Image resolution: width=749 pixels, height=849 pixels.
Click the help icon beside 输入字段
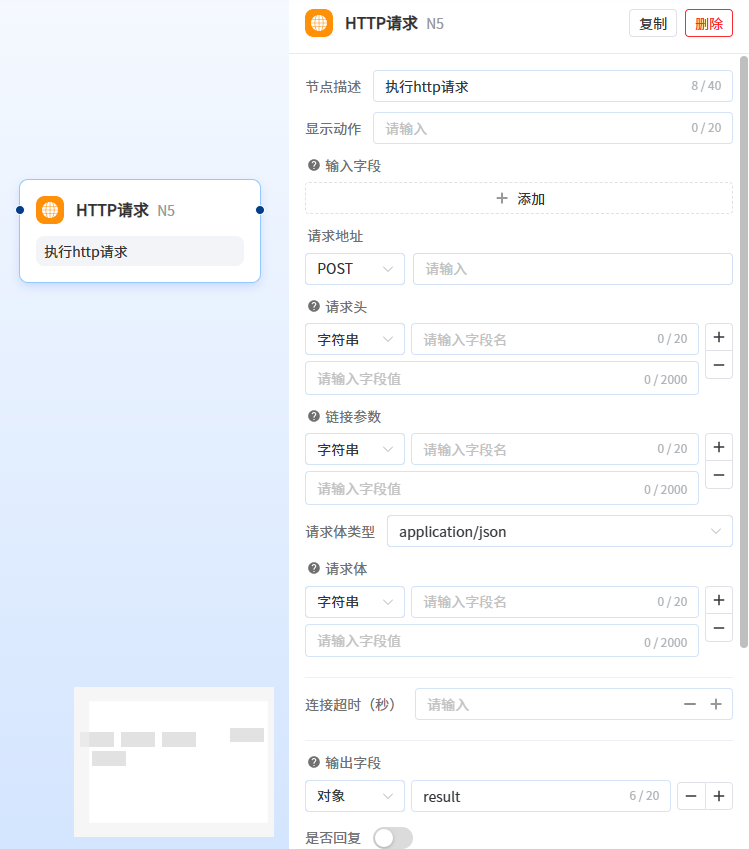click(x=314, y=166)
